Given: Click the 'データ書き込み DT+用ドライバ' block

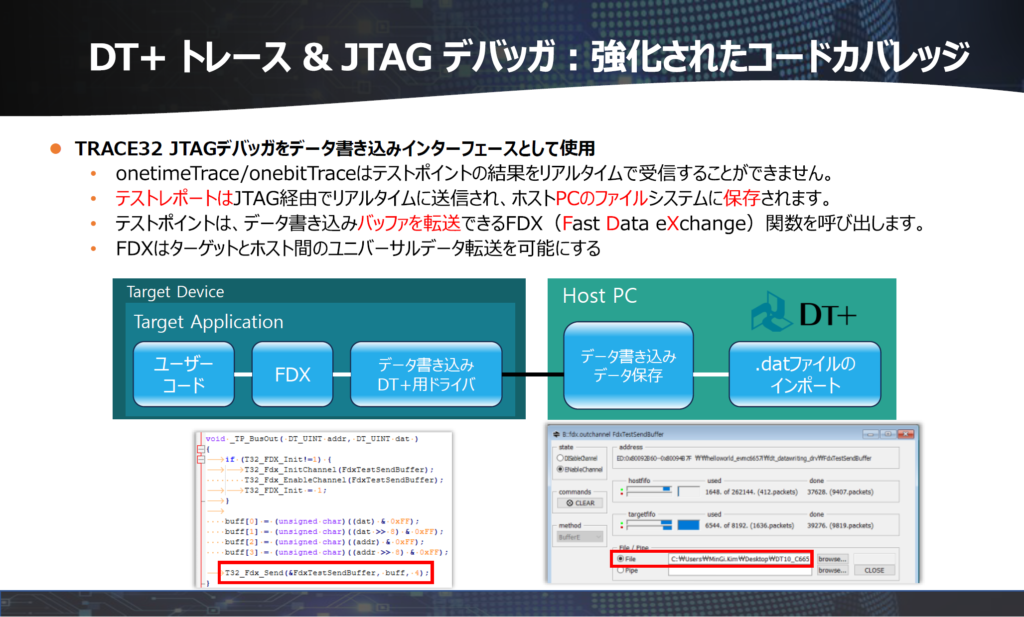Looking at the screenshot, I should [426, 374].
